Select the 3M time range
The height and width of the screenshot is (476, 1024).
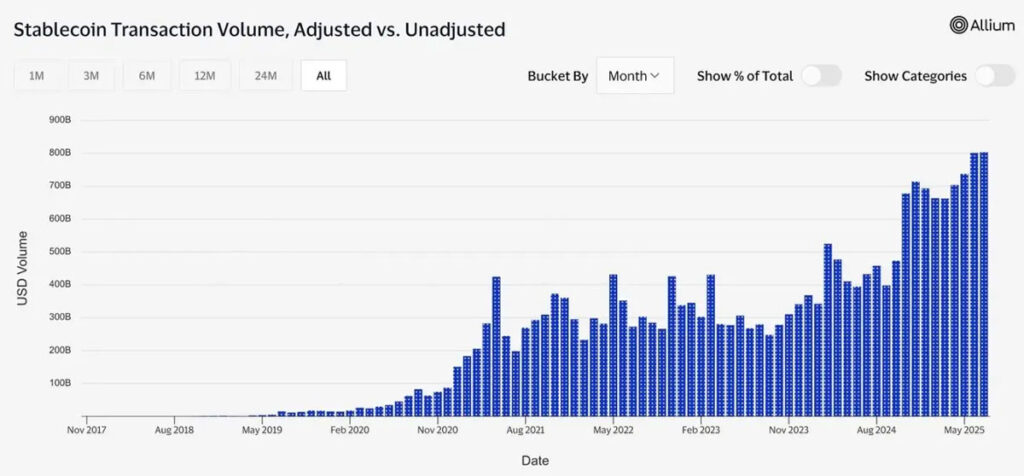[91, 76]
